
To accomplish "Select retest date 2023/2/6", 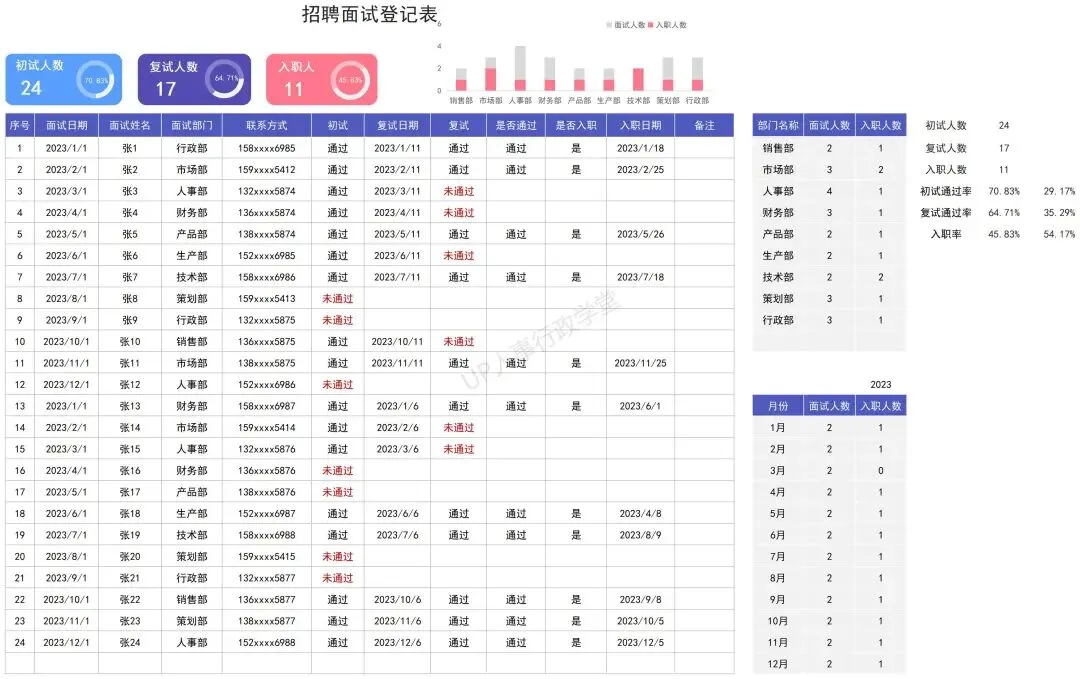I will (x=397, y=427).
